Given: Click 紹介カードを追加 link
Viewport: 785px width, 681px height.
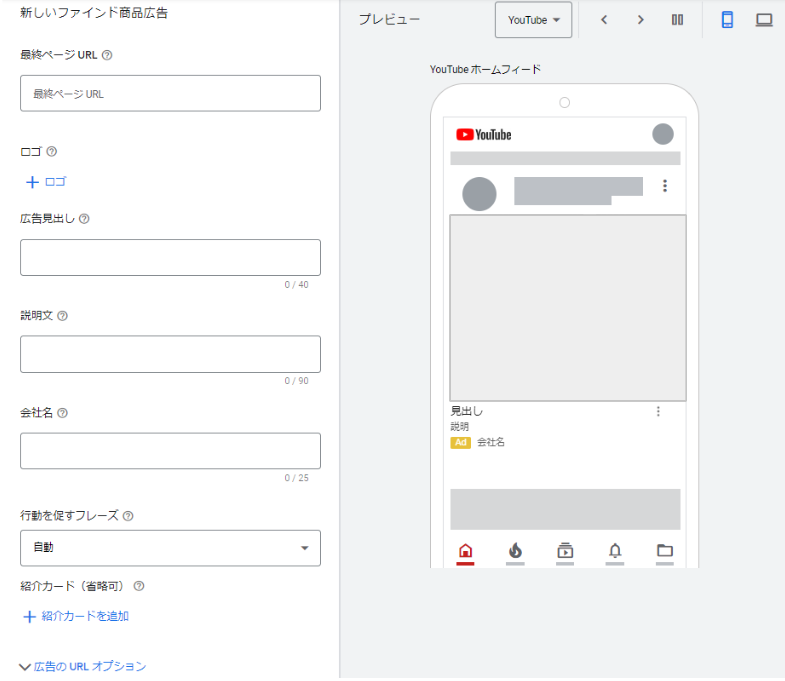Looking at the screenshot, I should (x=76, y=616).
